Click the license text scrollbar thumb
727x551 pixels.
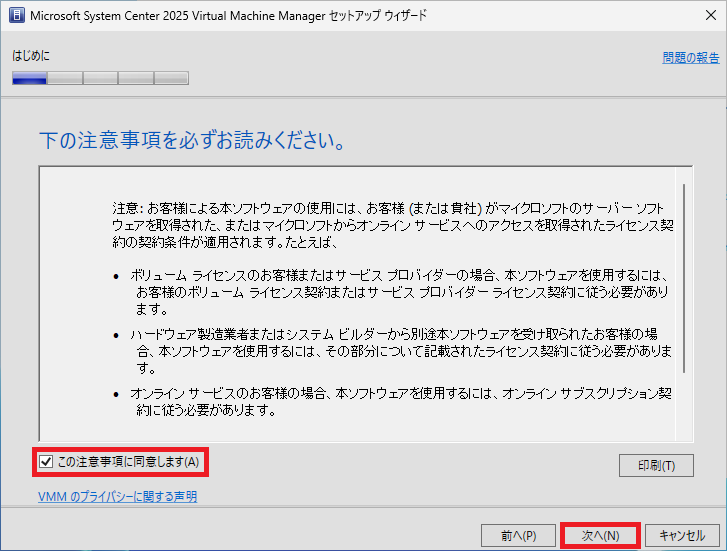[x=683, y=278]
